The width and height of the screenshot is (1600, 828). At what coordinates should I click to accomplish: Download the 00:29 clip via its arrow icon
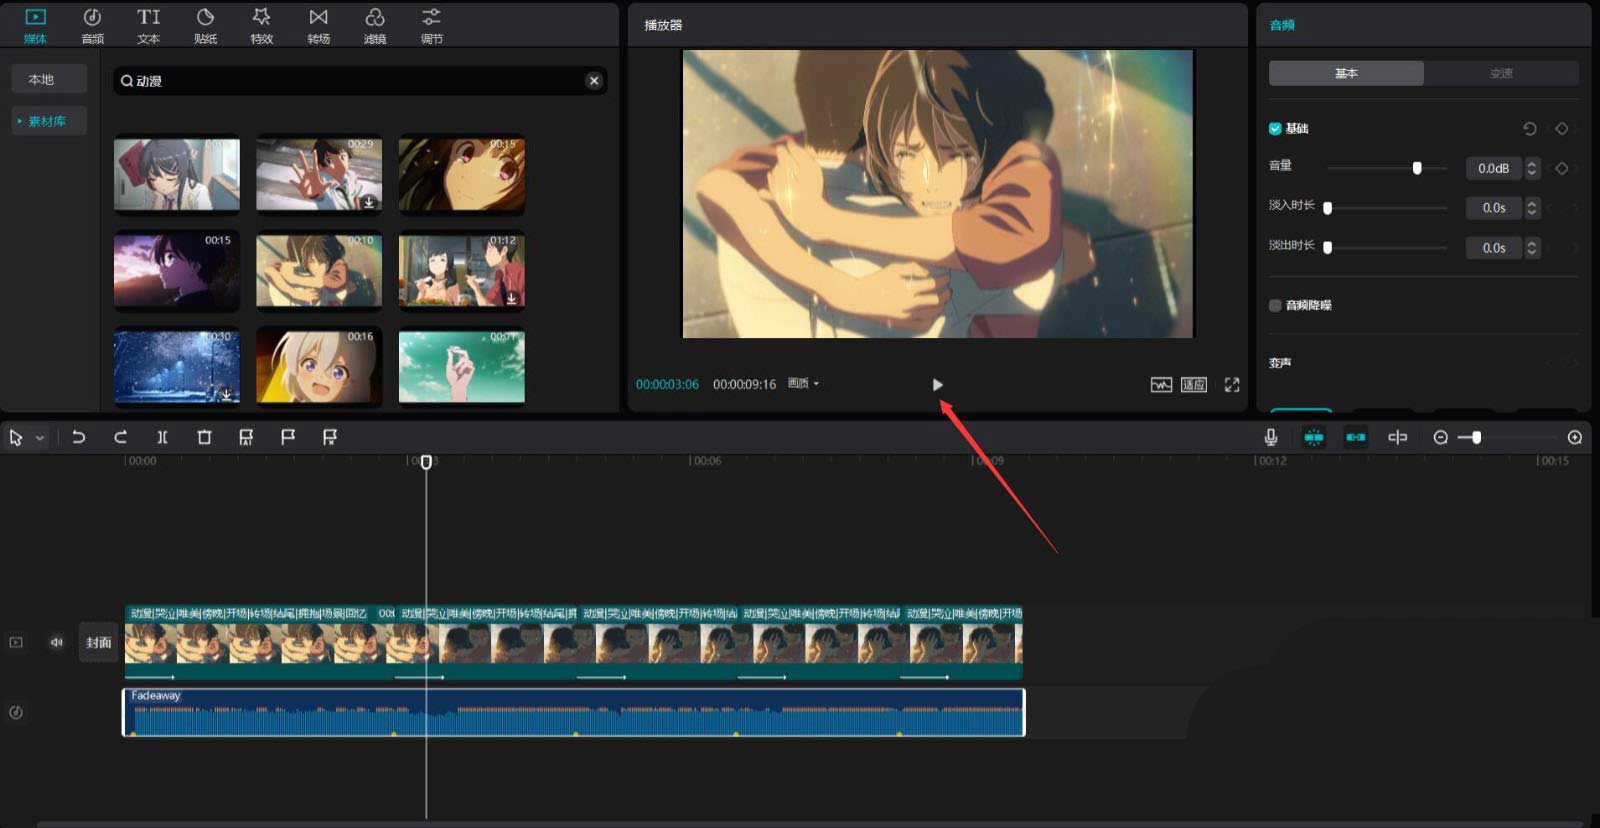369,202
